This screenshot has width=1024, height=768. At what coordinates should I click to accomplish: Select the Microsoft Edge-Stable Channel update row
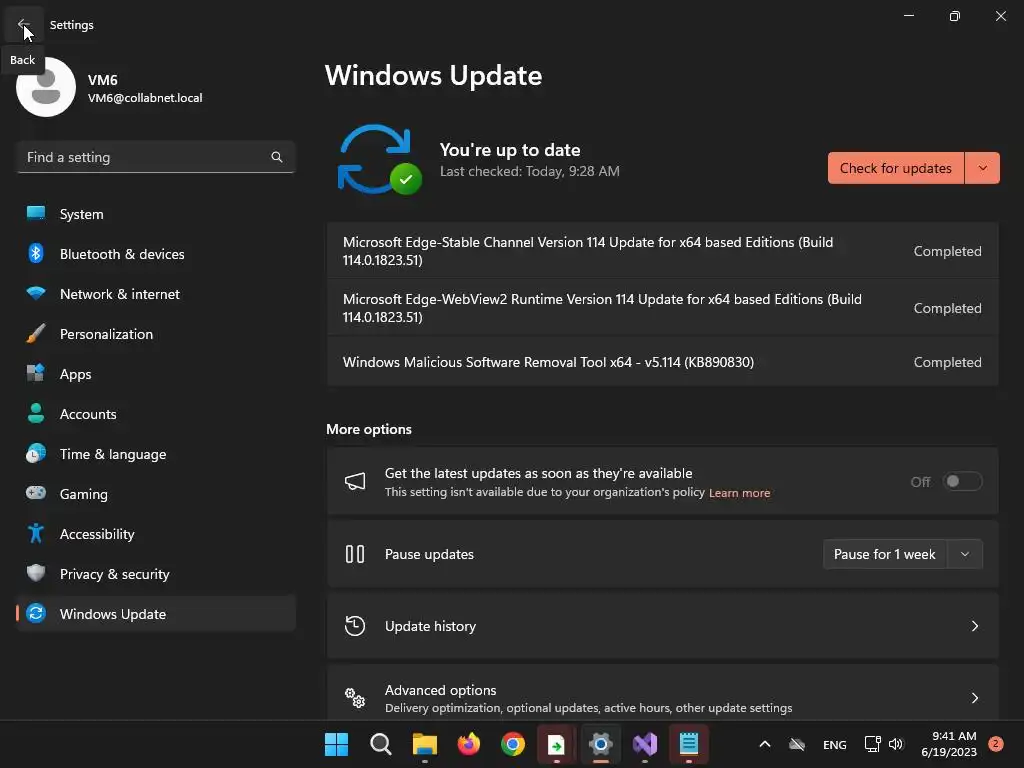click(x=662, y=251)
